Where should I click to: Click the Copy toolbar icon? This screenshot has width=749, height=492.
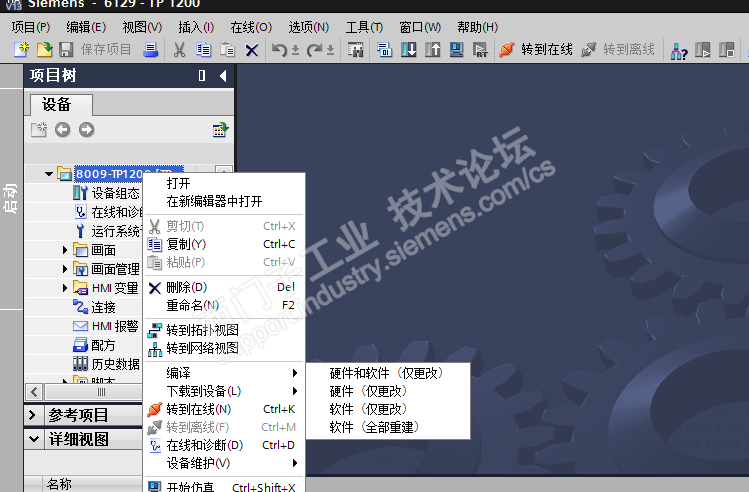(x=203, y=49)
